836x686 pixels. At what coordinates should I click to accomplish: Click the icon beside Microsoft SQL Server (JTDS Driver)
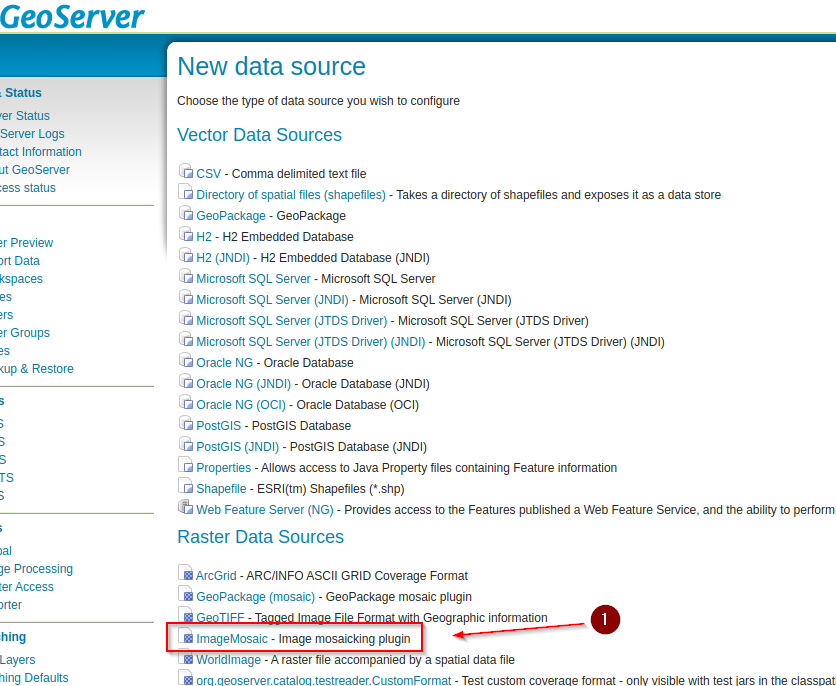coord(186,318)
